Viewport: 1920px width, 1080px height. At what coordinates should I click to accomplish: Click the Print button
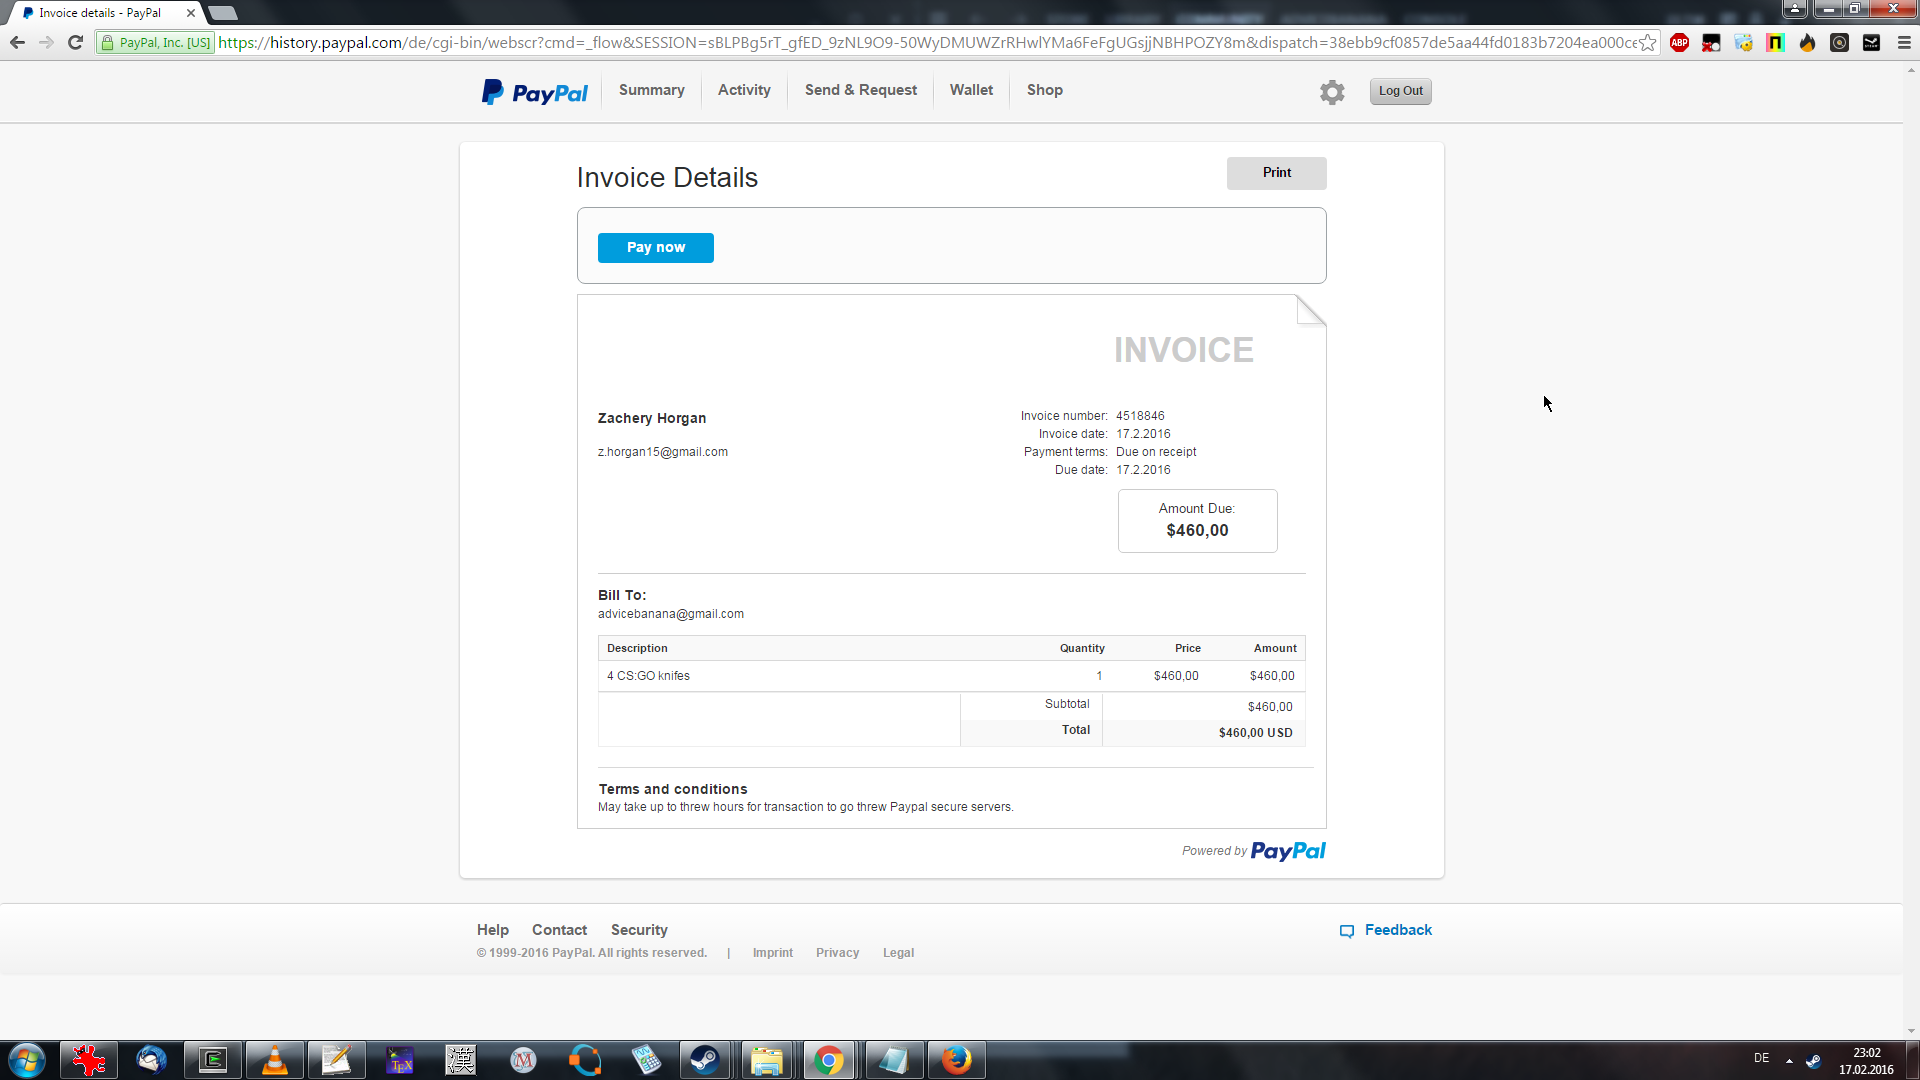click(x=1276, y=173)
